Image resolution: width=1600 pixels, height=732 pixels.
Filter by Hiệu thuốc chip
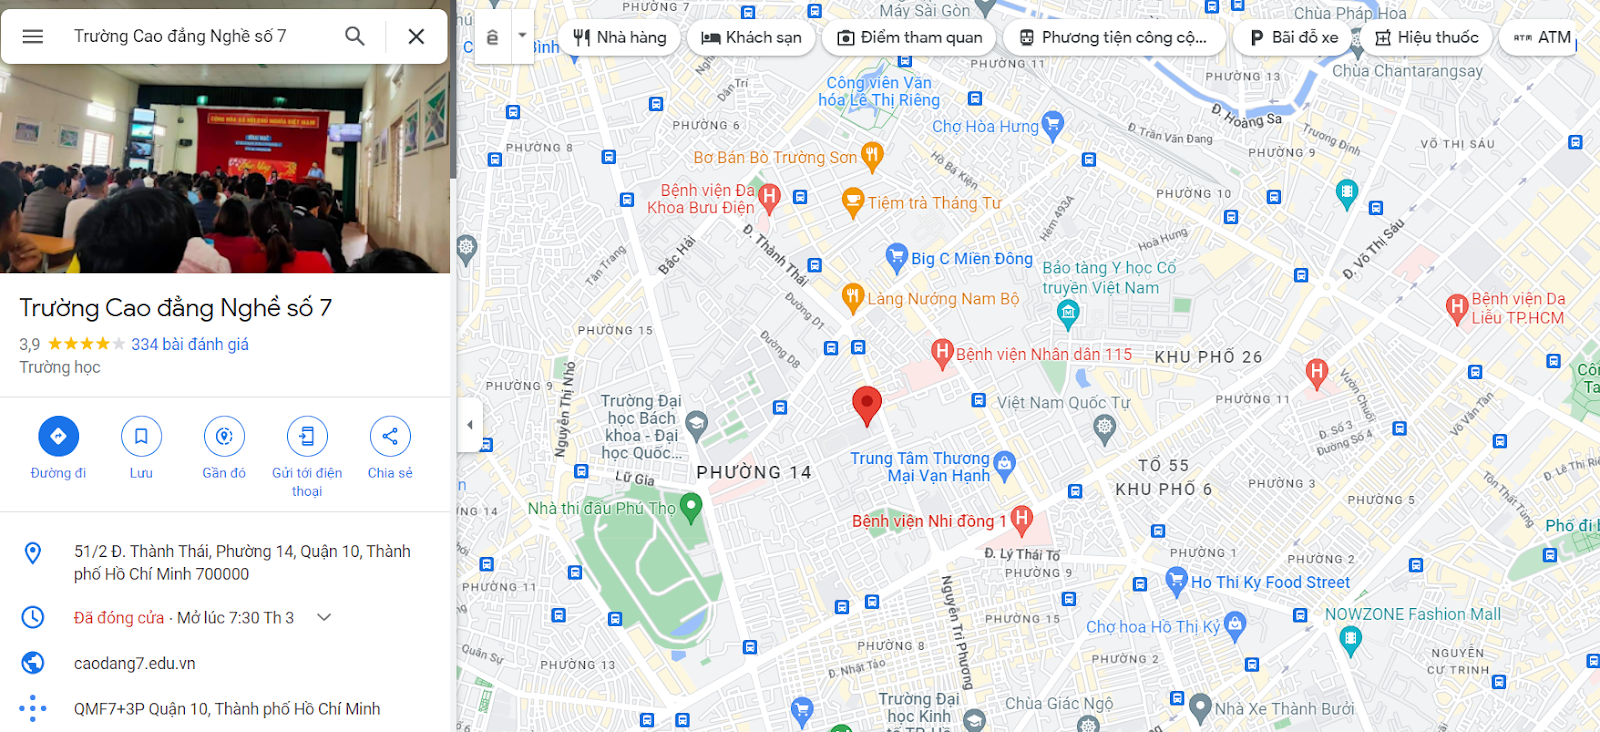1427,37
